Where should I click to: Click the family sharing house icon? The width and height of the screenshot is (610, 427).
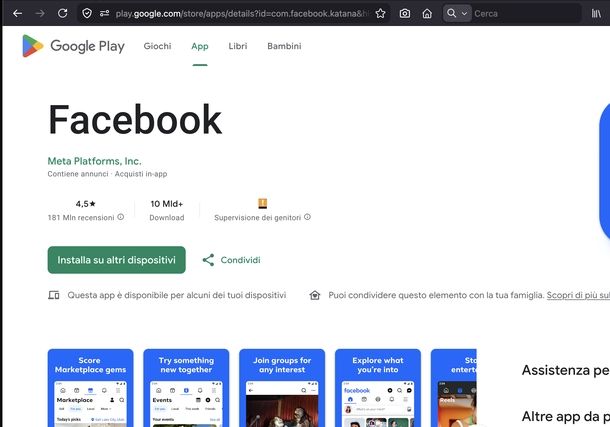click(x=315, y=295)
